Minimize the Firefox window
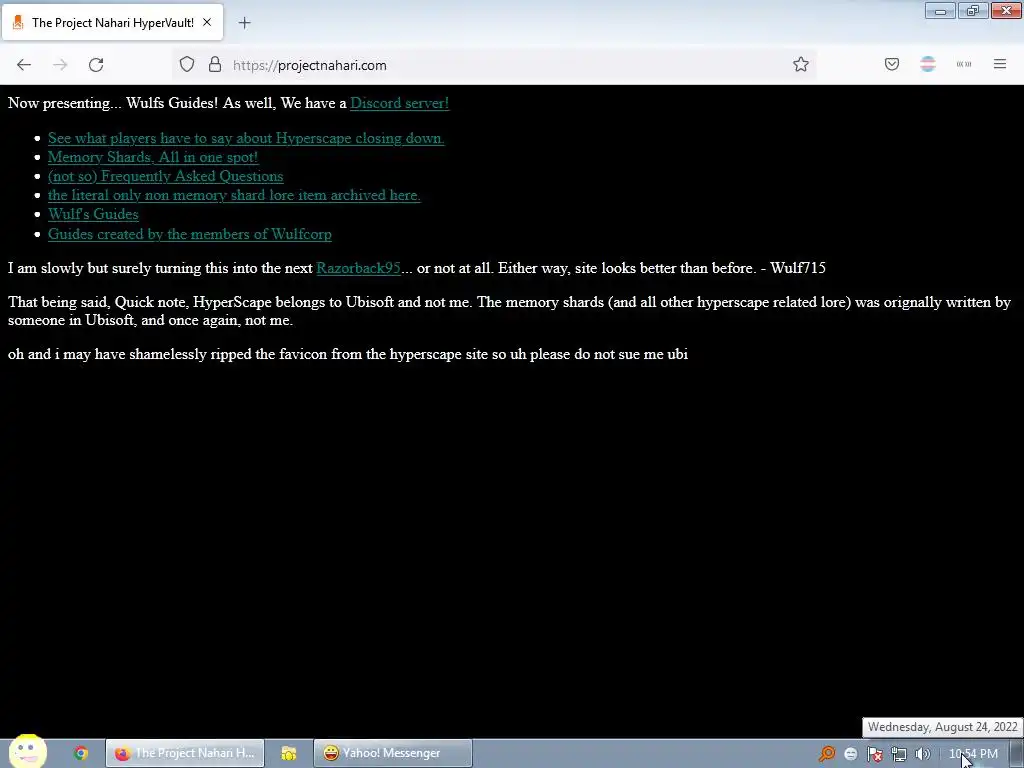 tap(940, 10)
